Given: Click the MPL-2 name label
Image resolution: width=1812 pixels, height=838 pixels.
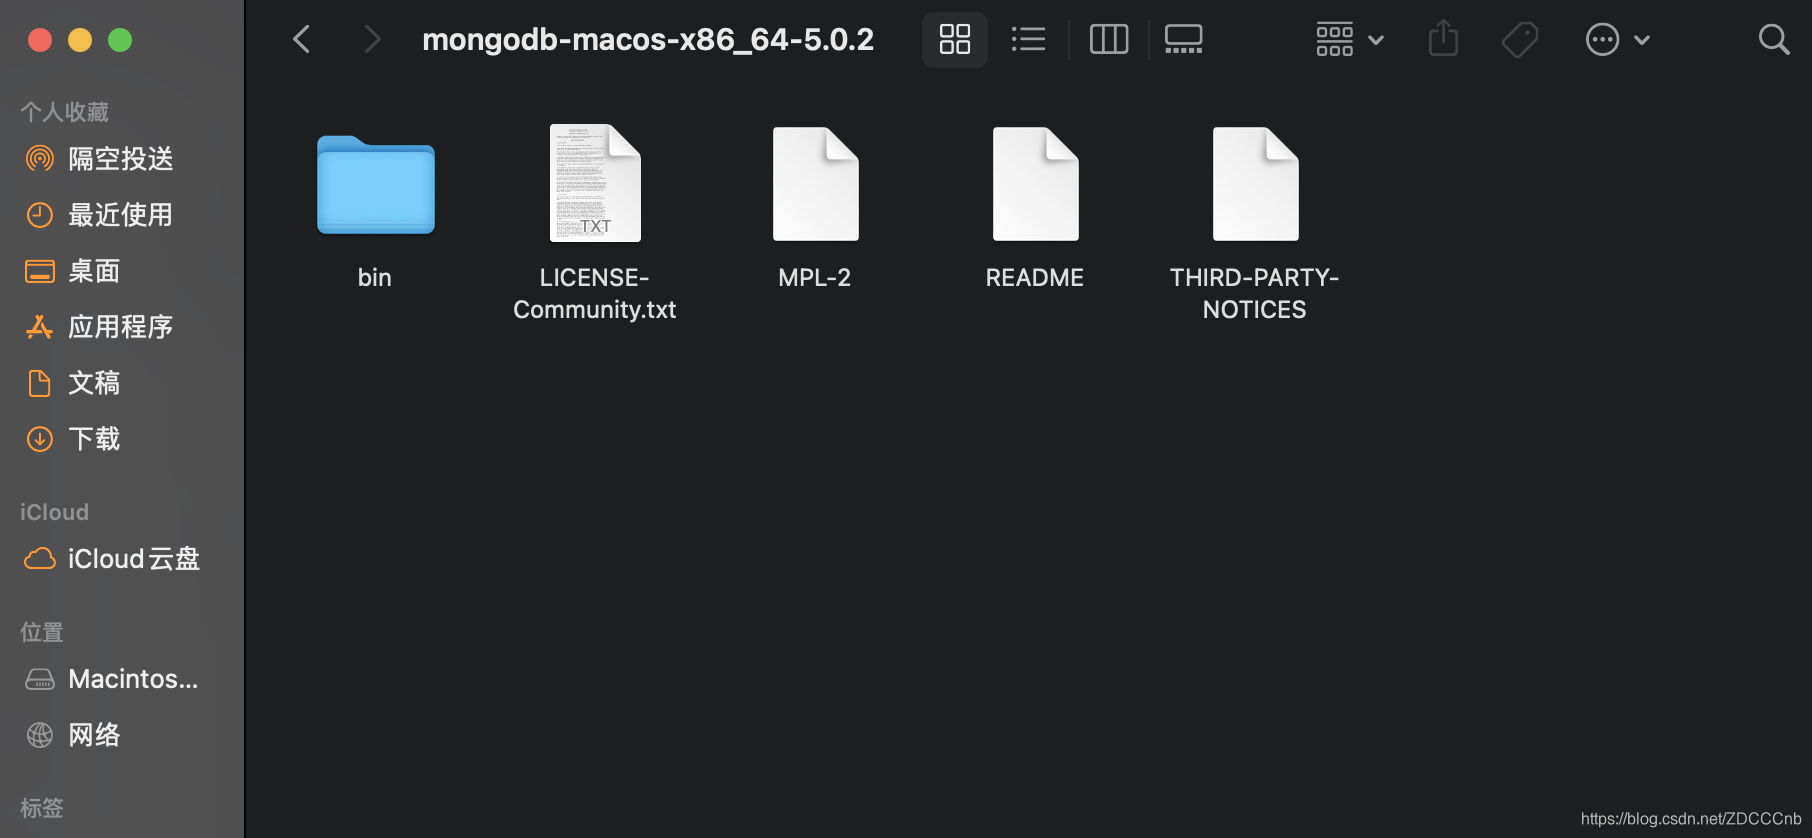Looking at the screenshot, I should tap(815, 278).
